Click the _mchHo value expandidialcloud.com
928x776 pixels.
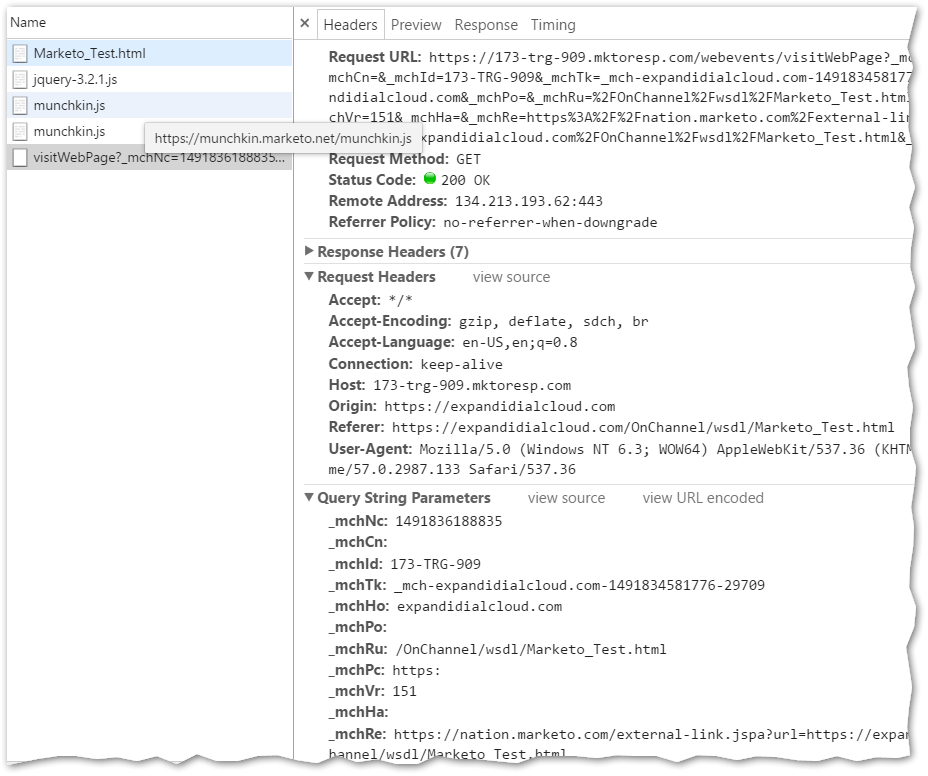[x=479, y=607]
